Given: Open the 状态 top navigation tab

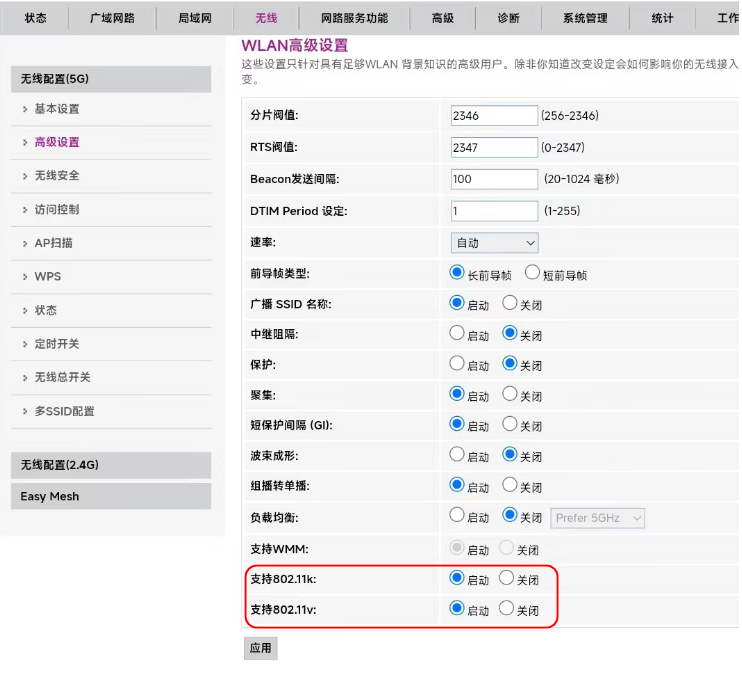Looking at the screenshot, I should 35,18.
